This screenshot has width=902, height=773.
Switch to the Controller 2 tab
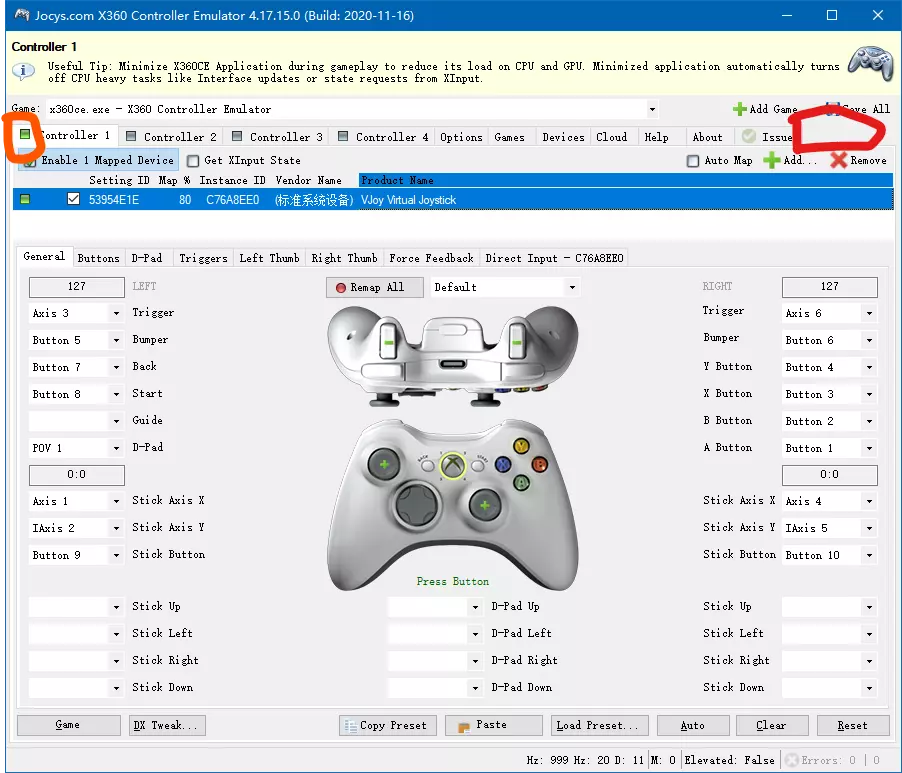coord(172,137)
